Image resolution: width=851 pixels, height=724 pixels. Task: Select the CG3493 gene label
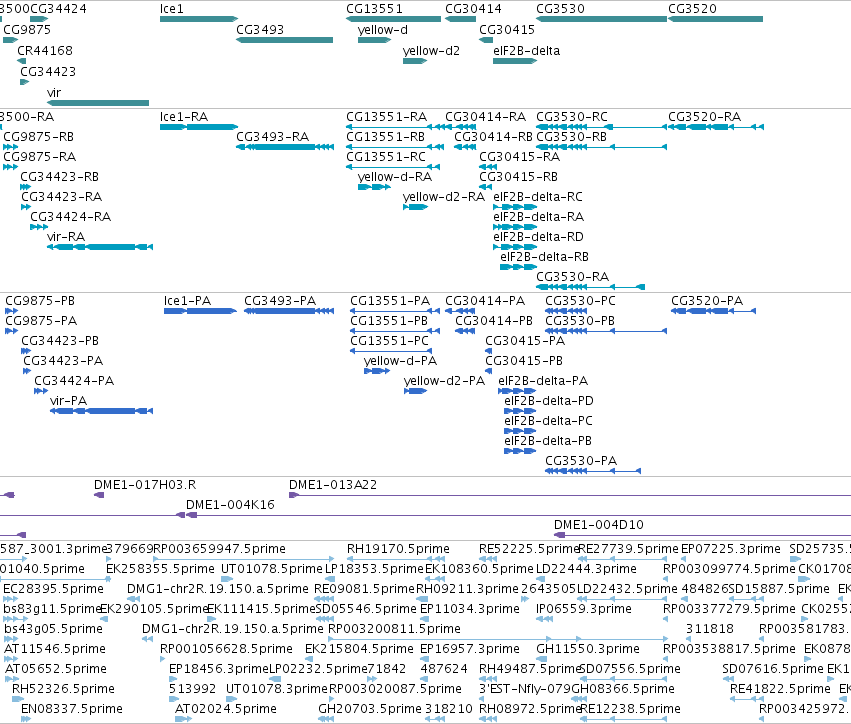260,30
